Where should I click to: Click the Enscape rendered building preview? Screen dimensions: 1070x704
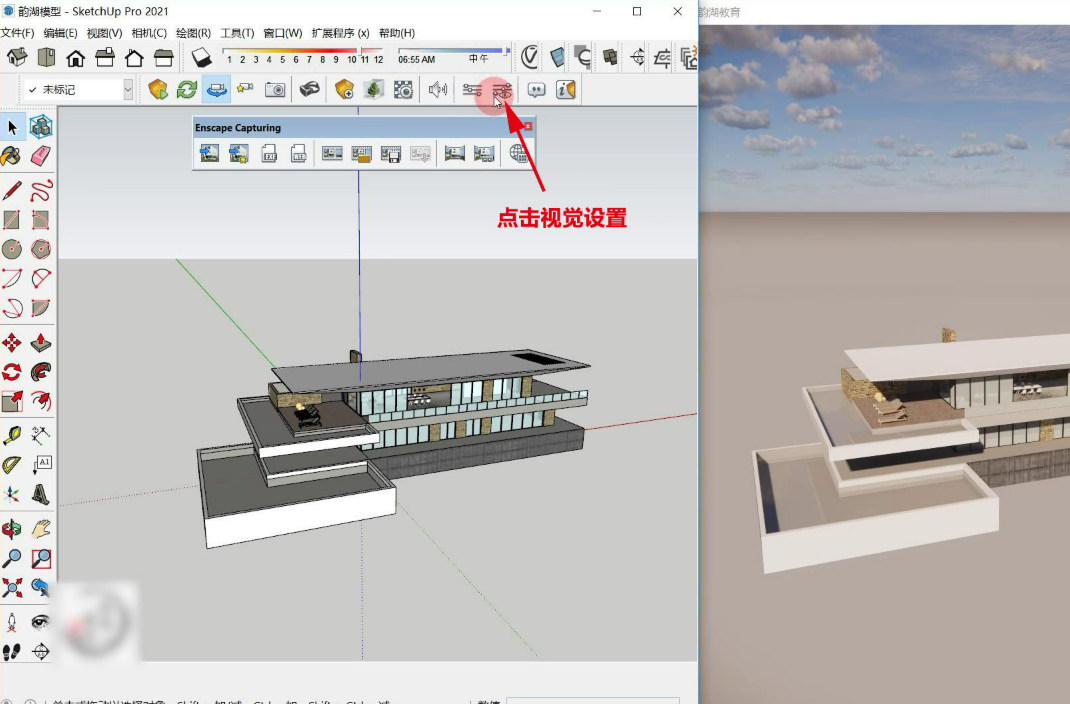click(912, 450)
